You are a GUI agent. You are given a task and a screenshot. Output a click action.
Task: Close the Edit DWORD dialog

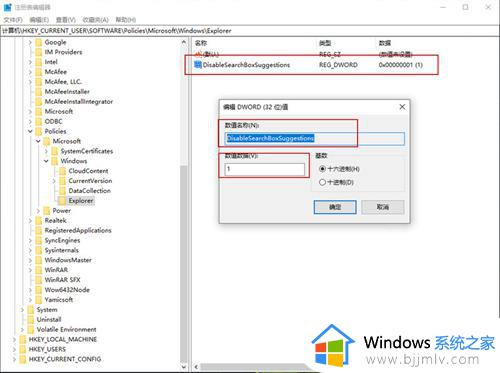[402, 107]
